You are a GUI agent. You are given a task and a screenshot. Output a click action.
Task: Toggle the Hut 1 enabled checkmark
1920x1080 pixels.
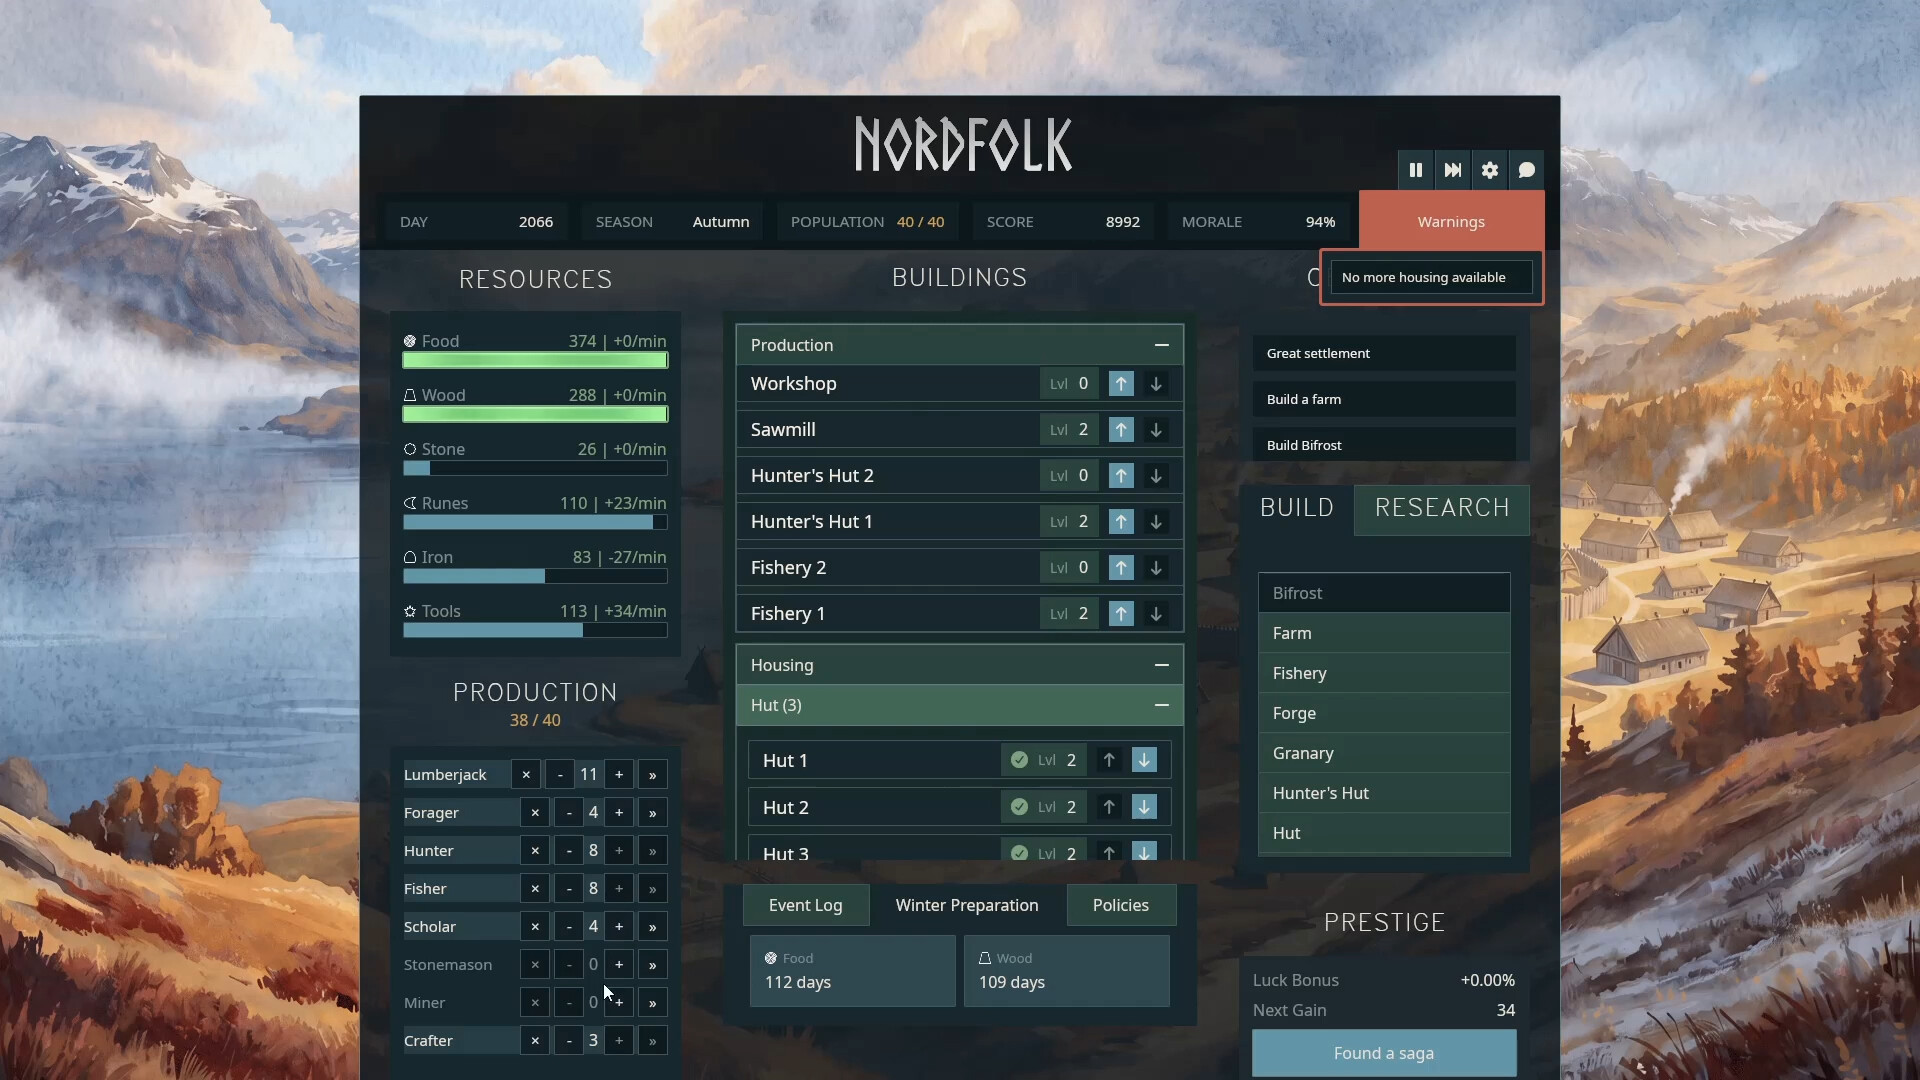coord(1019,760)
